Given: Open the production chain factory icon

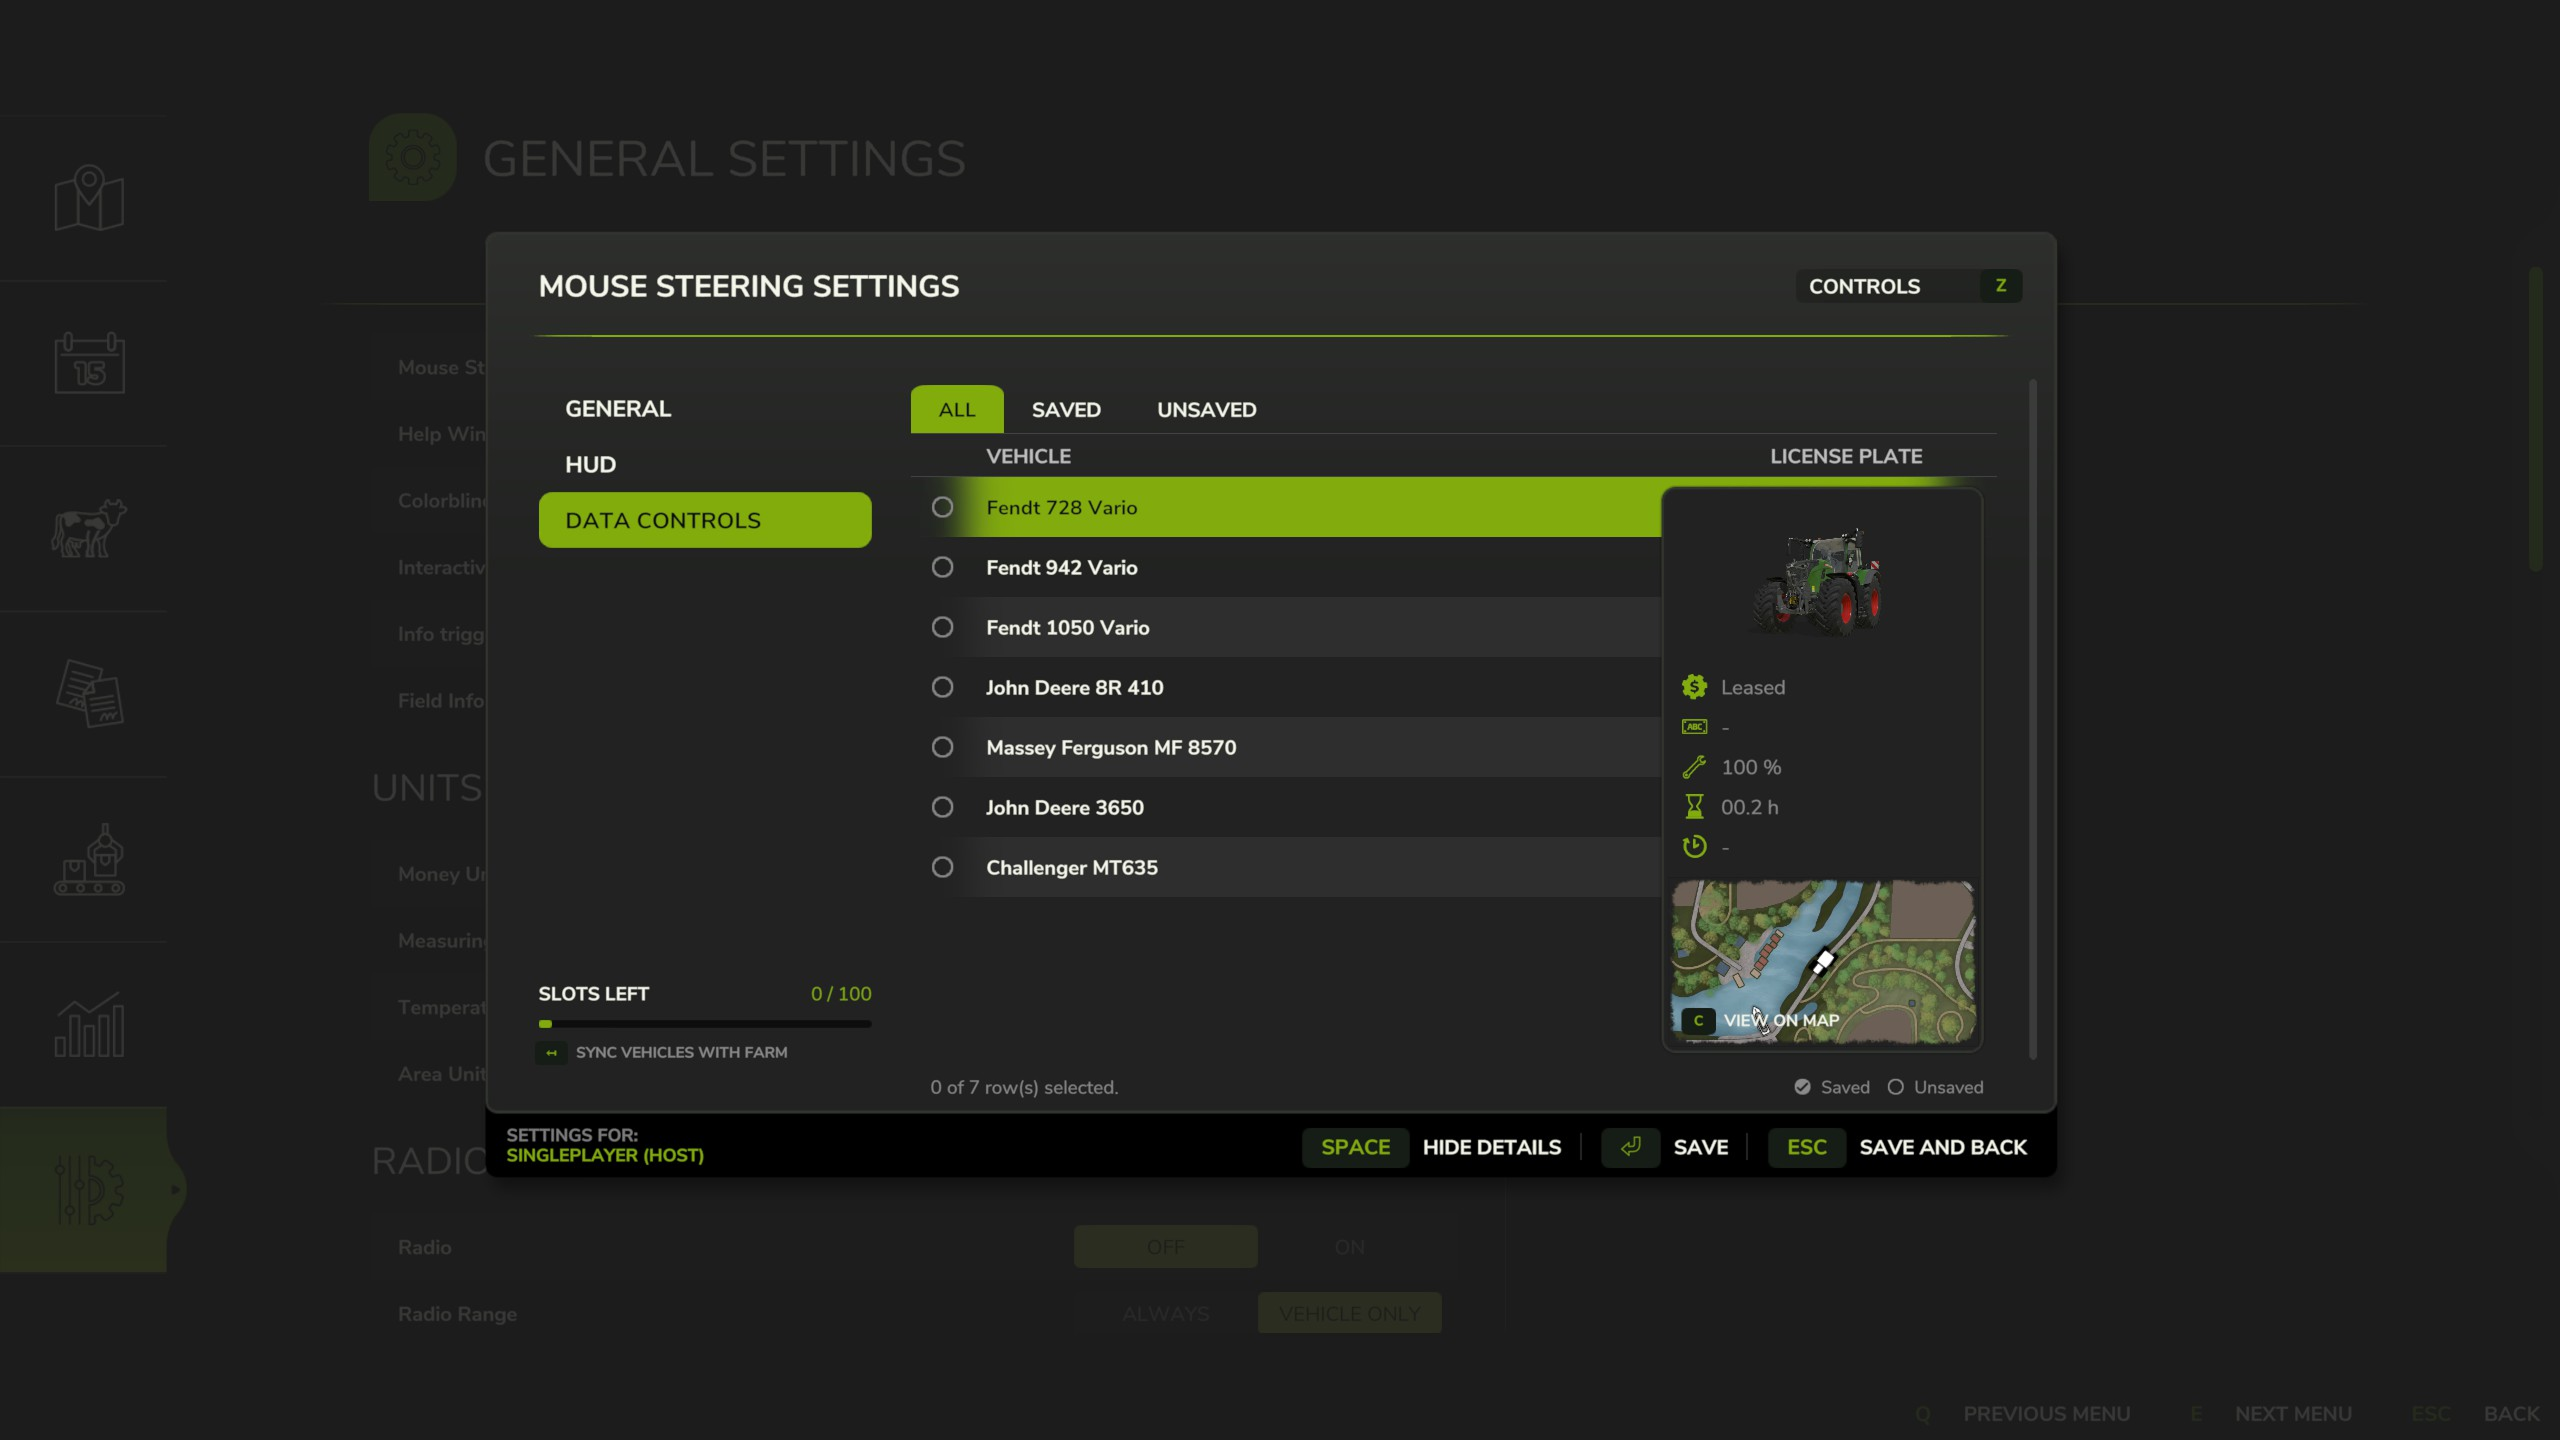Looking at the screenshot, I should [x=89, y=859].
